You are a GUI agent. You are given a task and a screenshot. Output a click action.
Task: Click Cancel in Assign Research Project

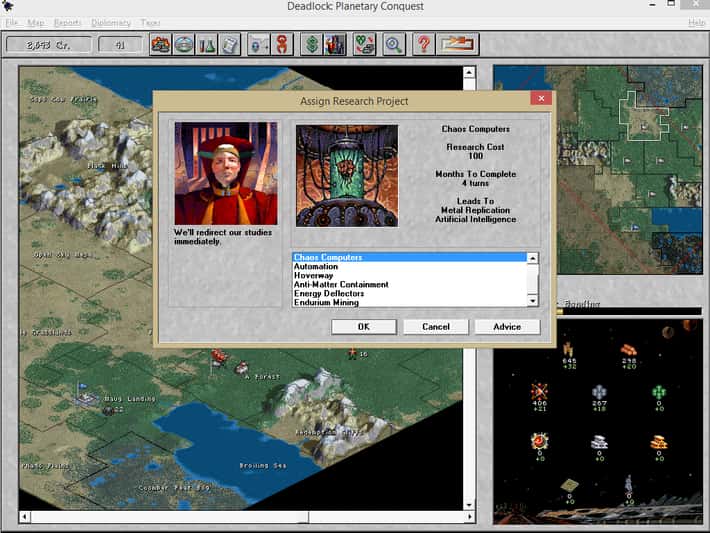(x=436, y=327)
